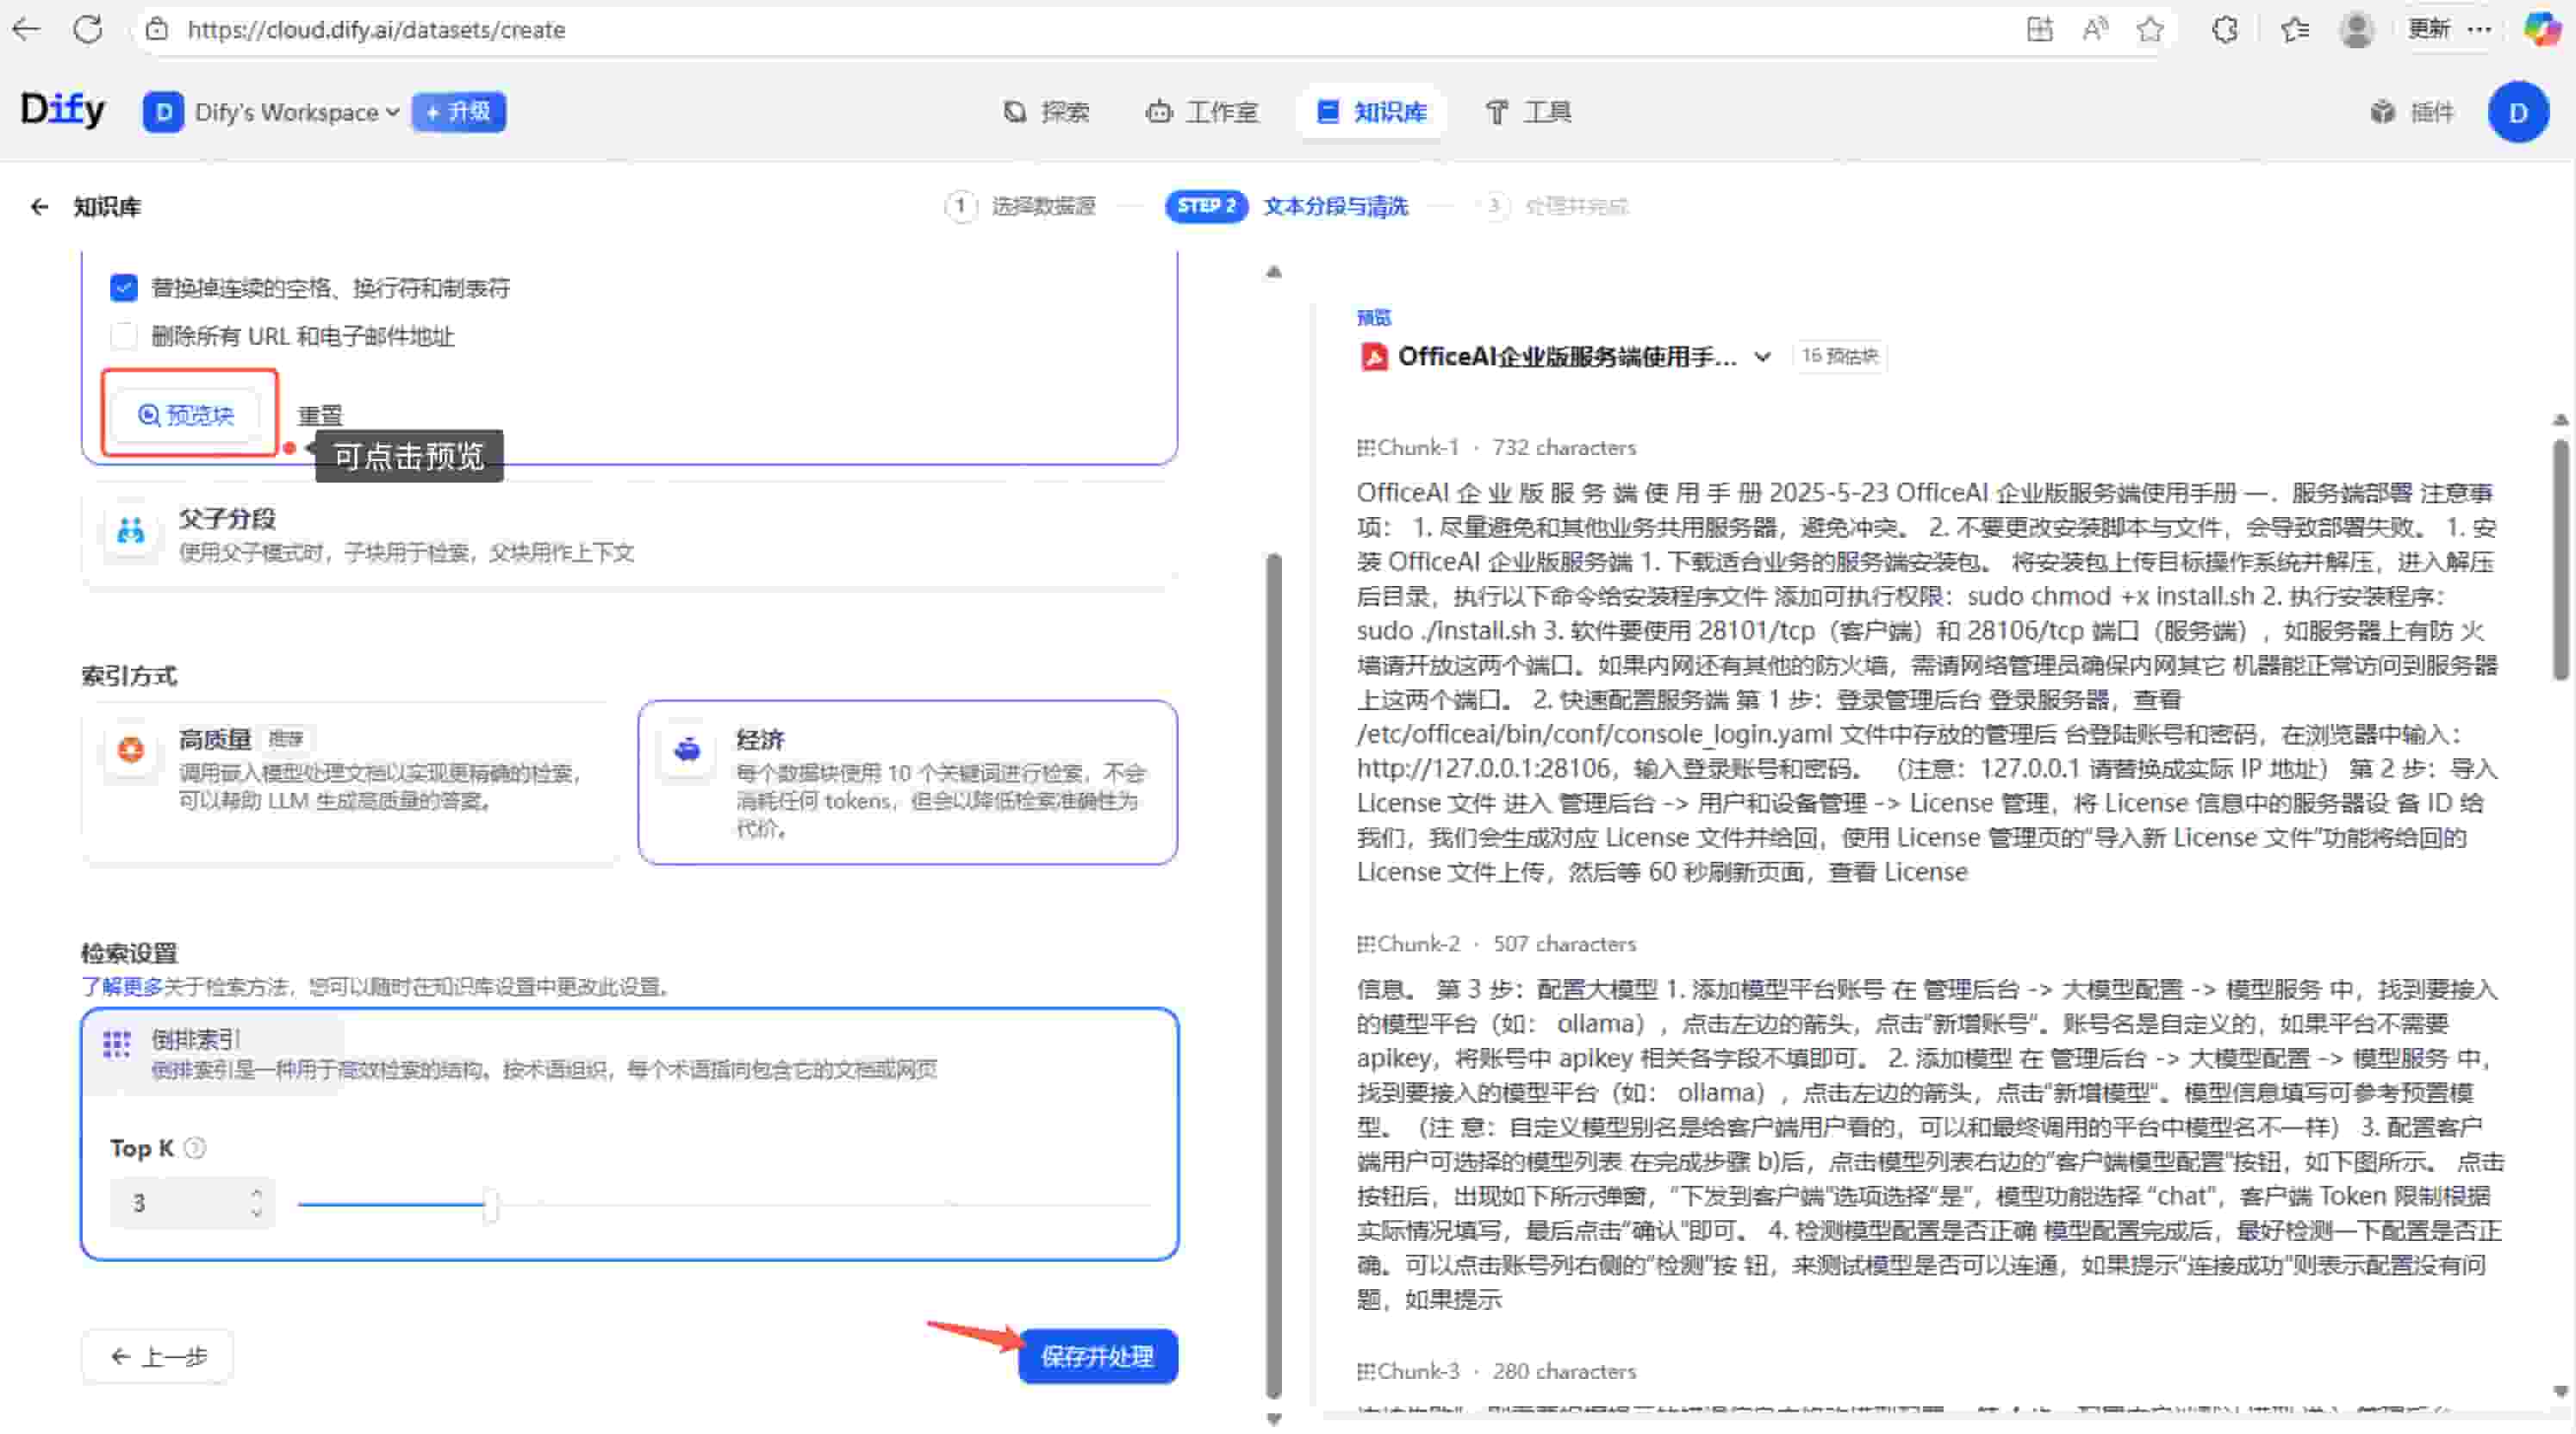
Task: Open the OfficeAI document preview chevron
Action: pyautogui.click(x=1763, y=356)
